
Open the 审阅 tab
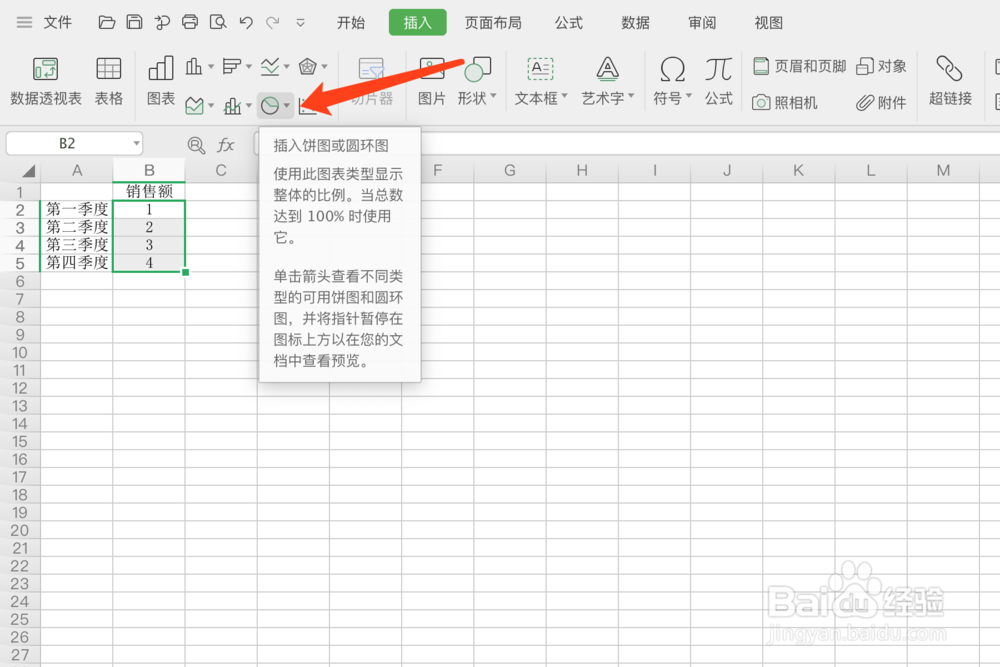pos(702,23)
